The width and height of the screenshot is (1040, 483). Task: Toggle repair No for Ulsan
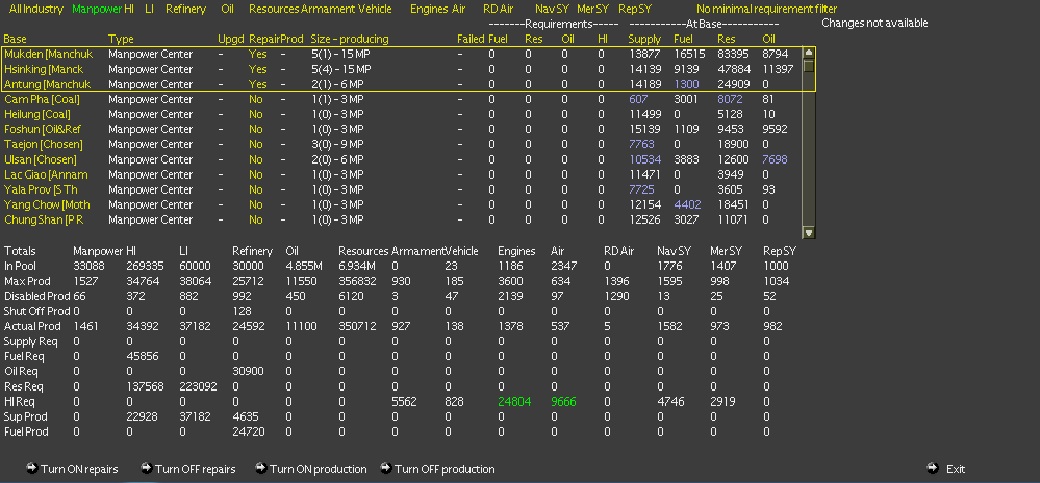(255, 159)
